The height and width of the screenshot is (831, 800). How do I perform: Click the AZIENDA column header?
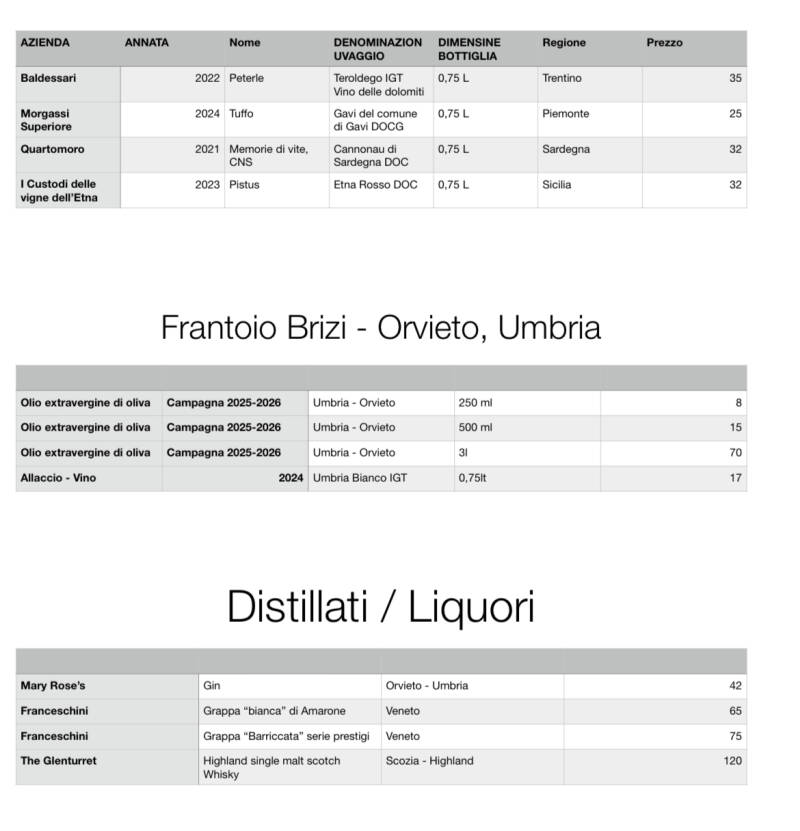(45, 43)
